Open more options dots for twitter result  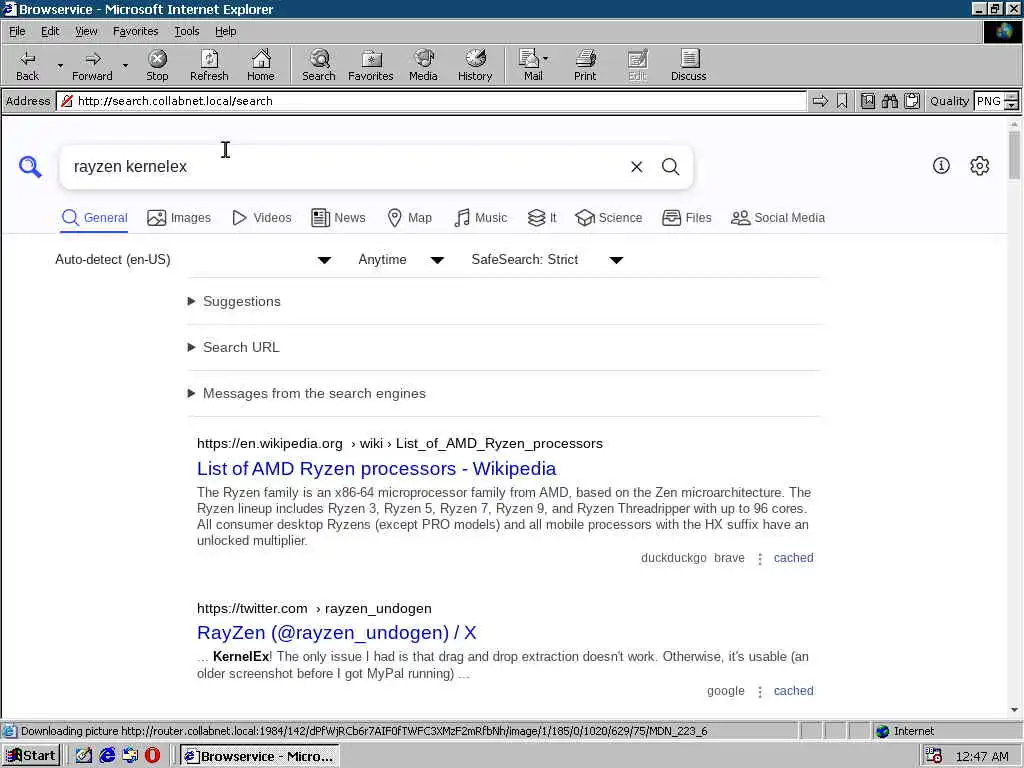coord(760,692)
